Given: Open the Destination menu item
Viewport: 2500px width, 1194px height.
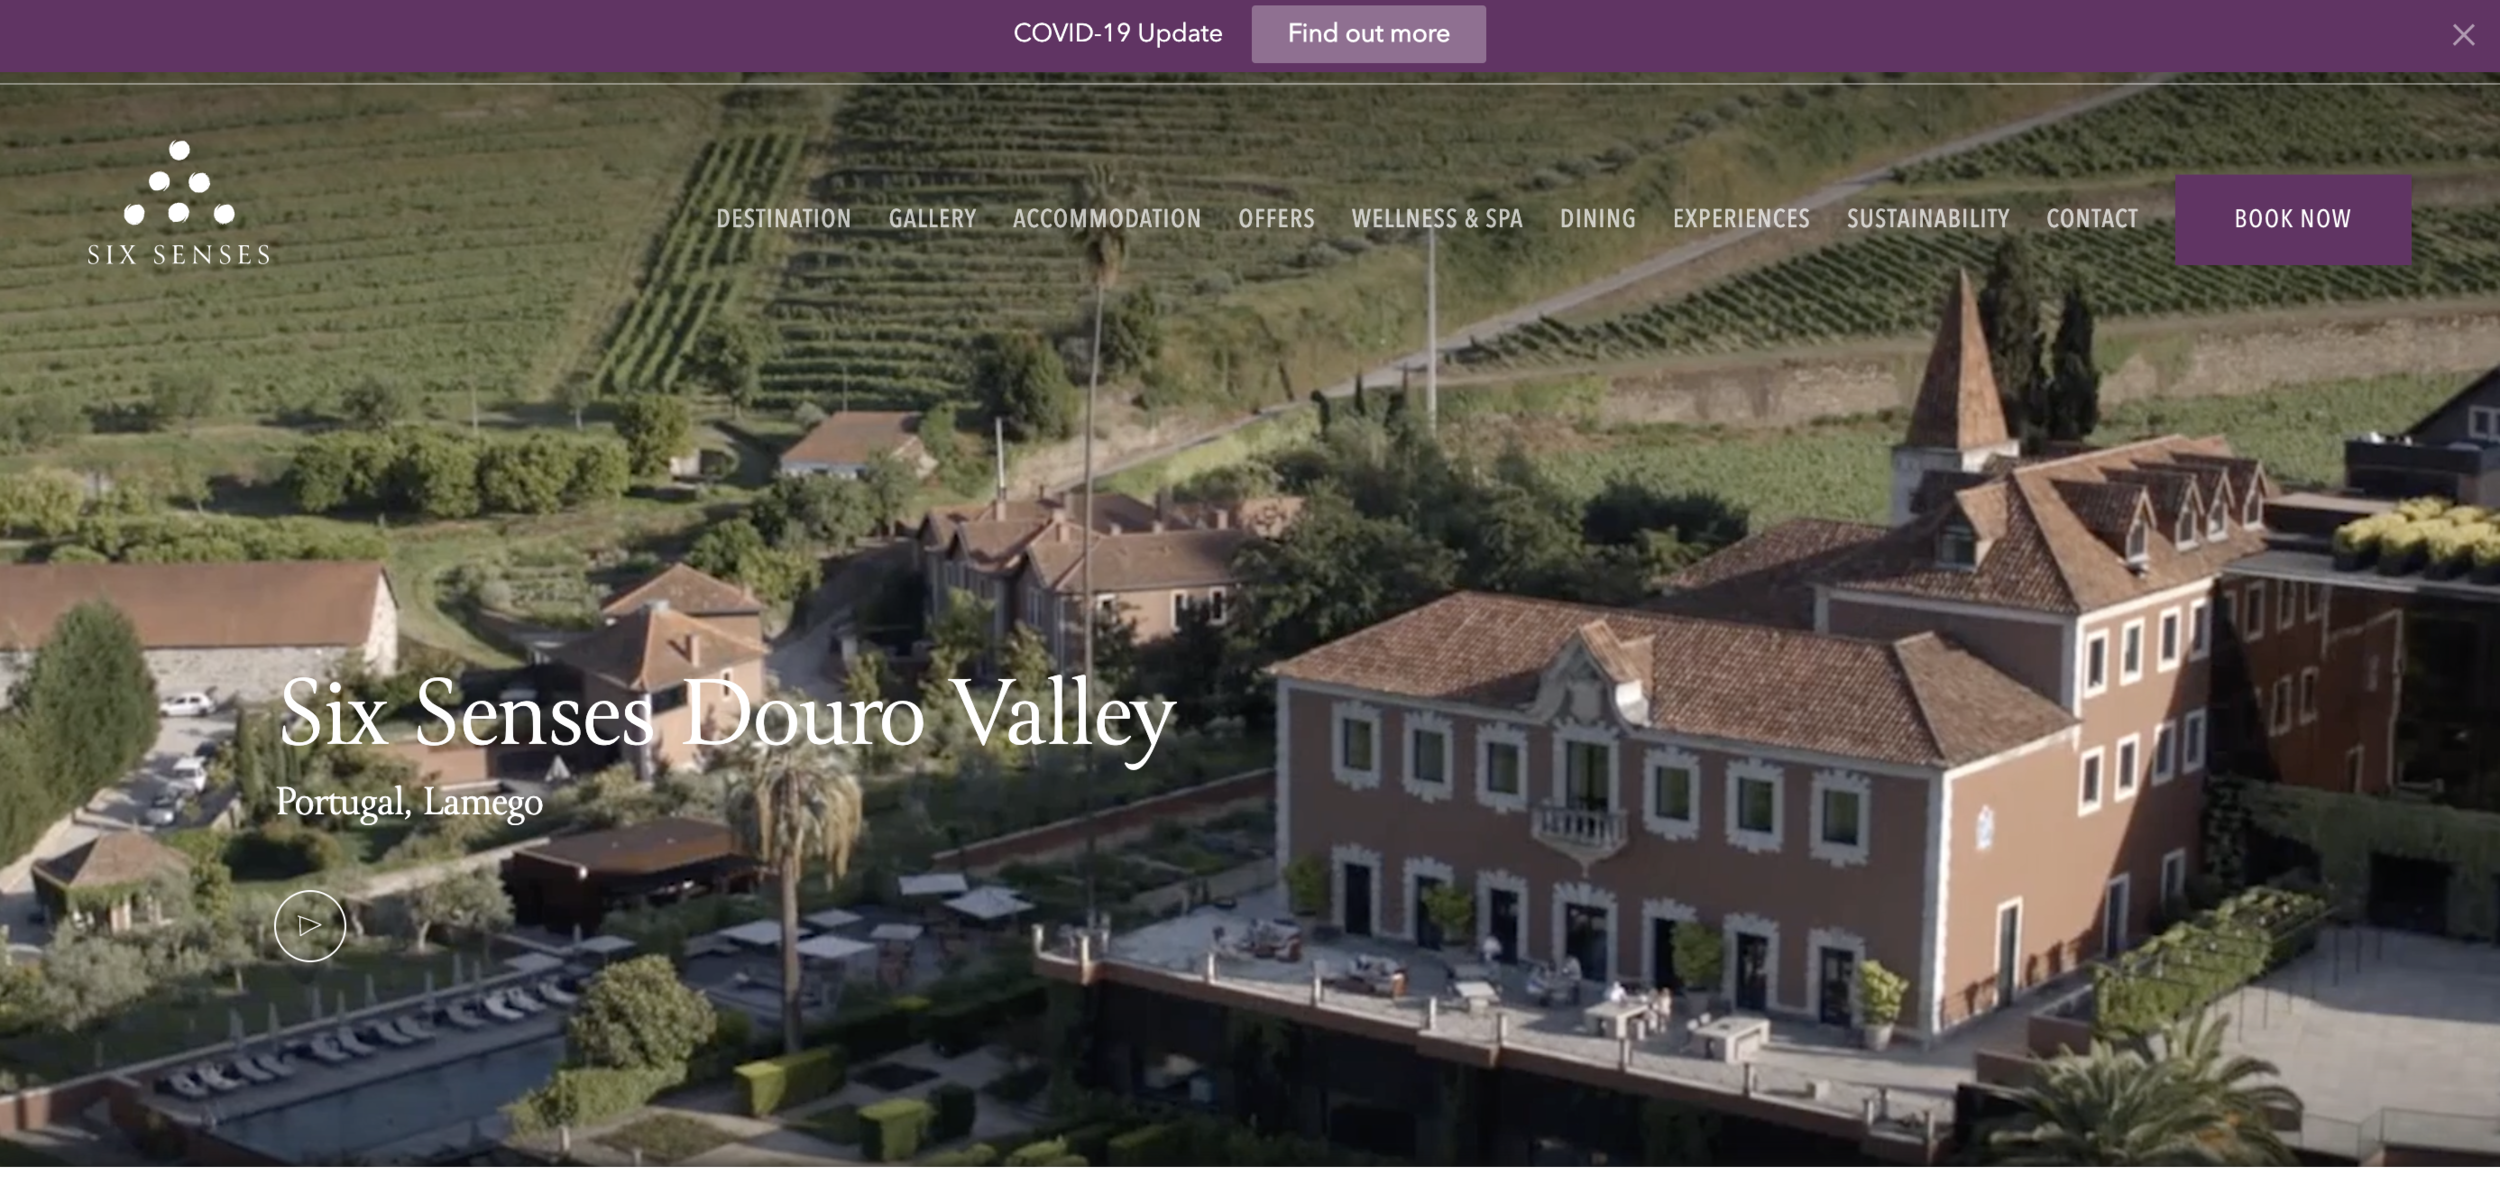Looking at the screenshot, I should [784, 219].
